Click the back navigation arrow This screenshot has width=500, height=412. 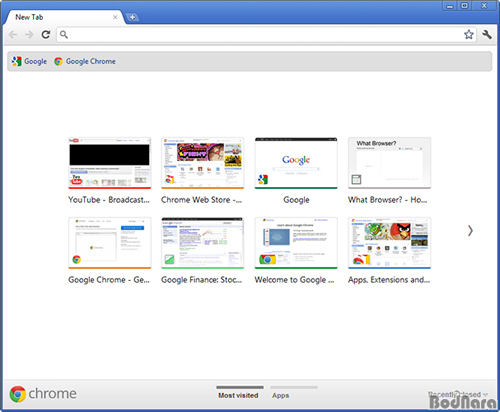13,34
